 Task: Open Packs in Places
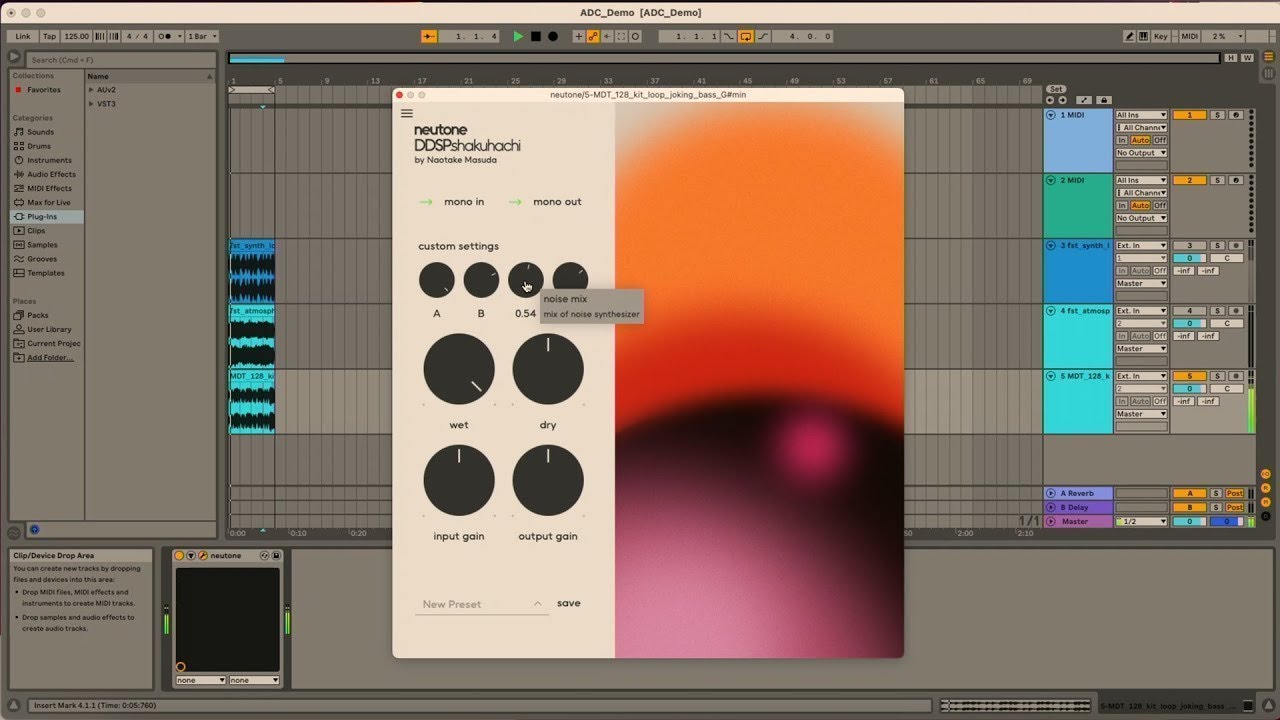click(x=38, y=315)
